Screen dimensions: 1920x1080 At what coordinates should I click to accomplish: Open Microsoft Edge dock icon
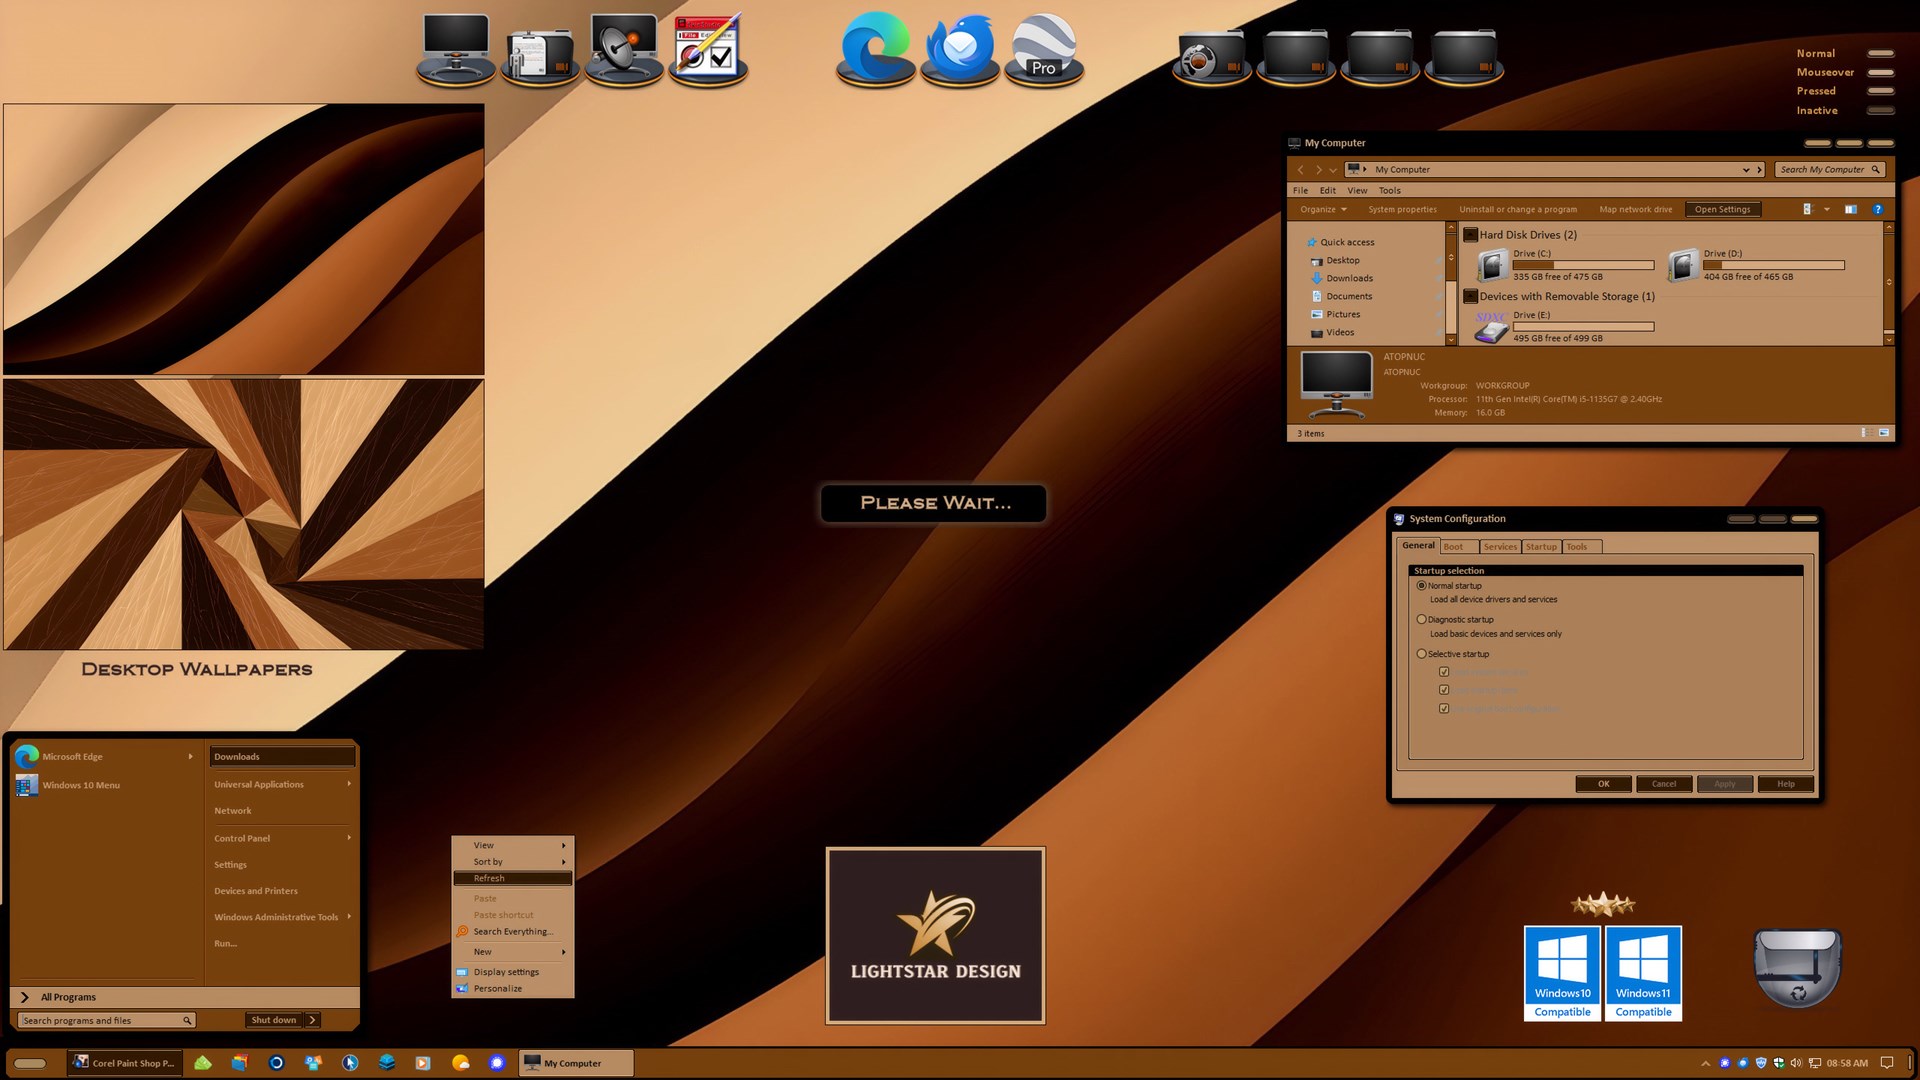click(x=875, y=48)
